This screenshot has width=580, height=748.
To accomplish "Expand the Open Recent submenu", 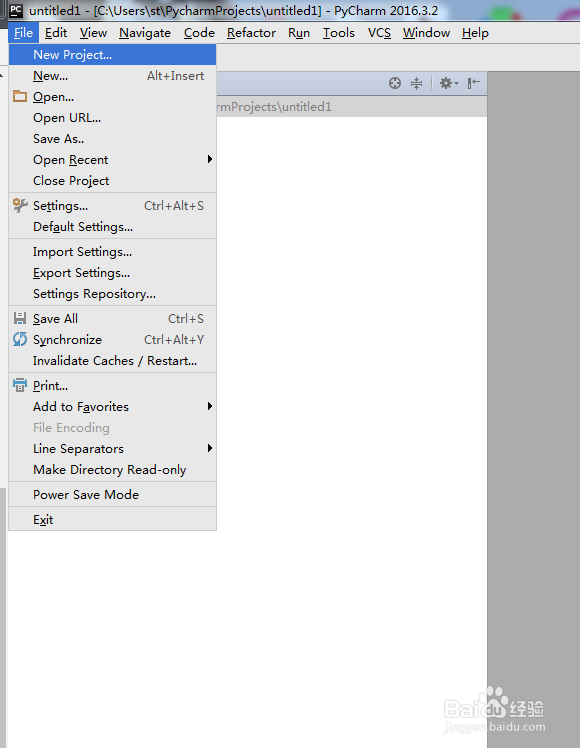I will click(113, 160).
